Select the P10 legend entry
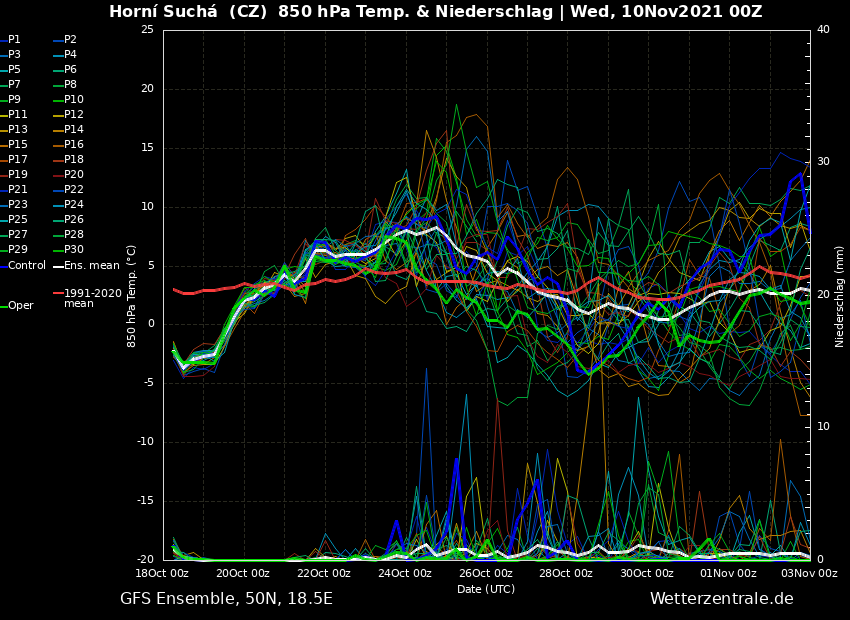 (74, 100)
